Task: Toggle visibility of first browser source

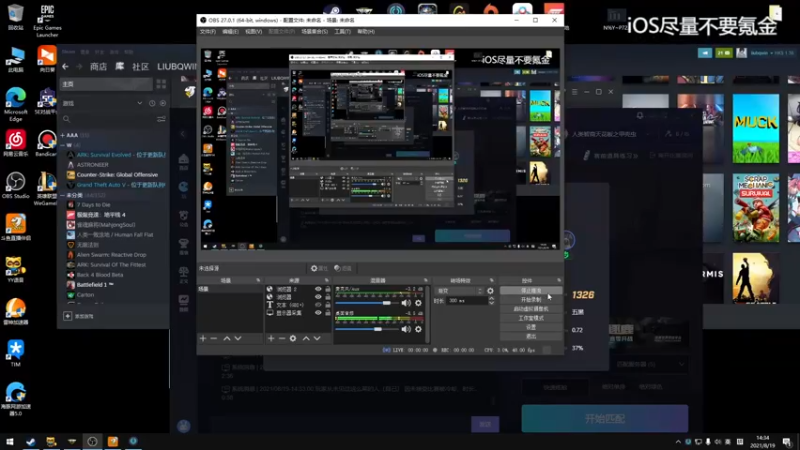Action: click(x=318, y=289)
